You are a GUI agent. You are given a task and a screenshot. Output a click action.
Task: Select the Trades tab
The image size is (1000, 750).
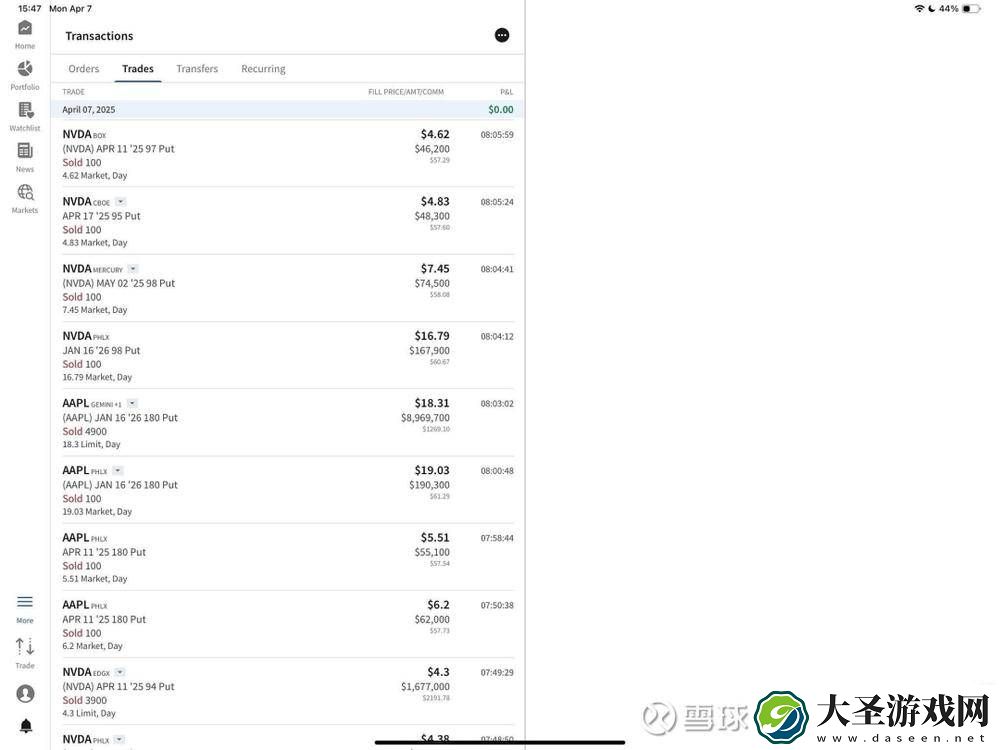[138, 68]
